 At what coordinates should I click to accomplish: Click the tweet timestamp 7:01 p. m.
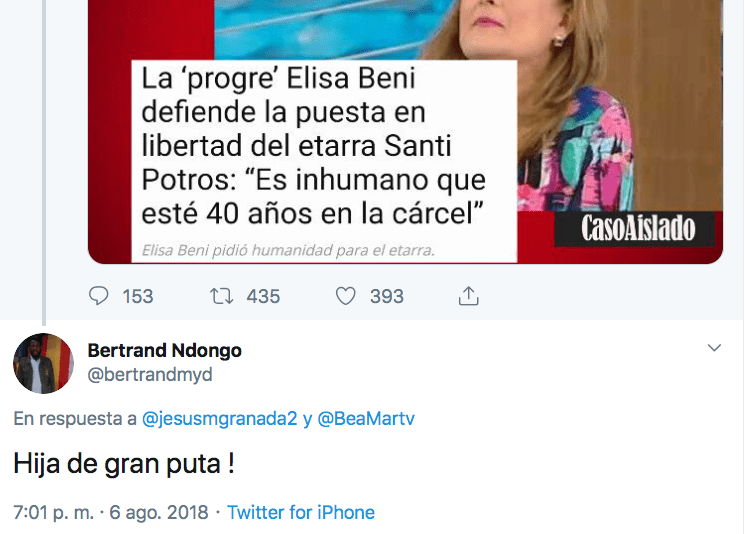[54, 512]
